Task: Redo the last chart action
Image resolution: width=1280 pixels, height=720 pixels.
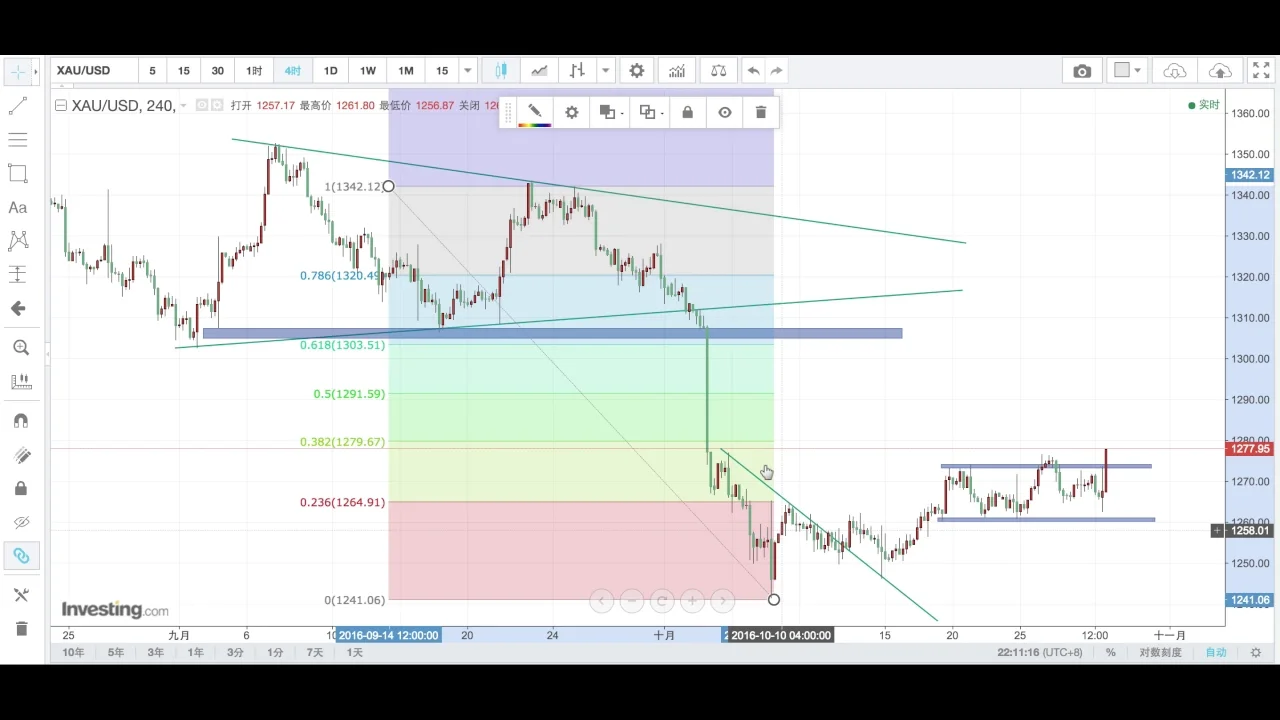Action: point(777,71)
